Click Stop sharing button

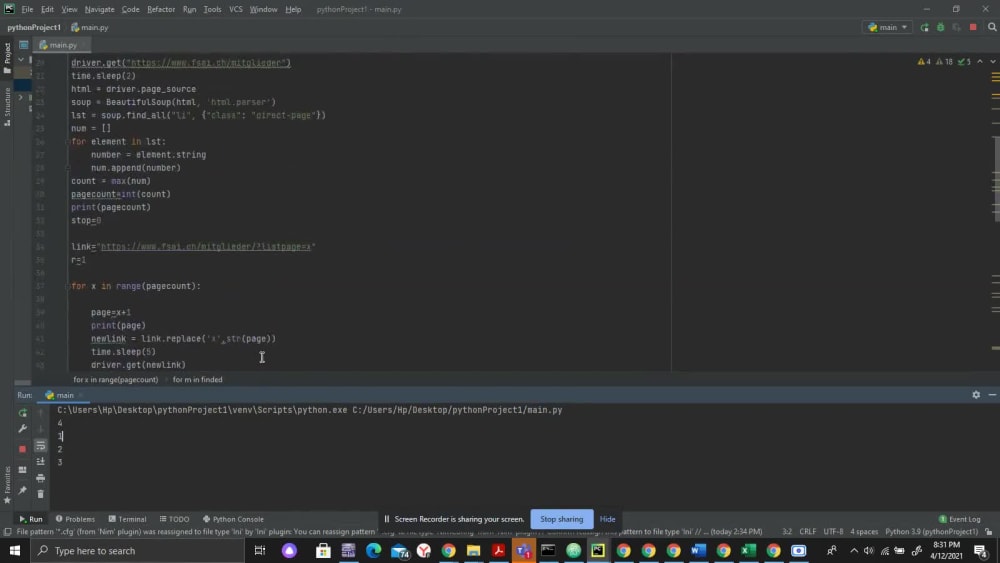[561, 519]
